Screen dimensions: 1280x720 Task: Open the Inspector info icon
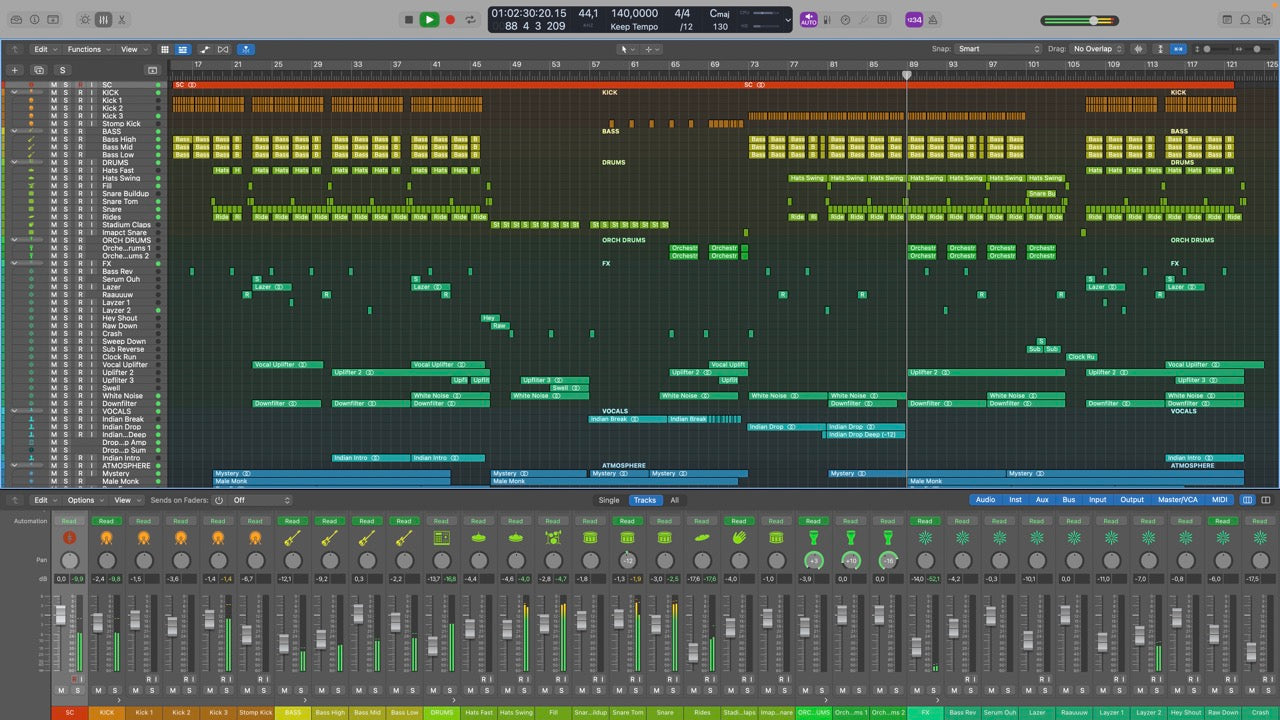(35, 19)
